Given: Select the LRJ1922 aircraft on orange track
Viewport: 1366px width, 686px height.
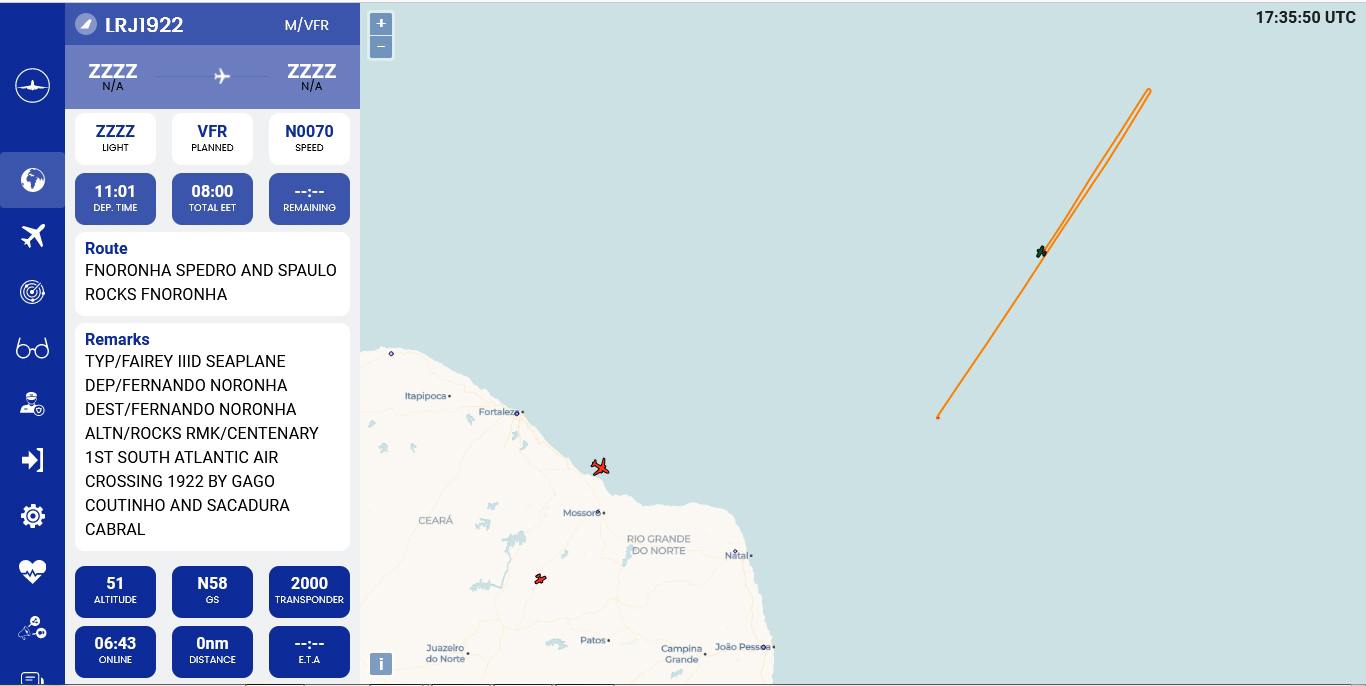Looking at the screenshot, I should (x=1041, y=252).
